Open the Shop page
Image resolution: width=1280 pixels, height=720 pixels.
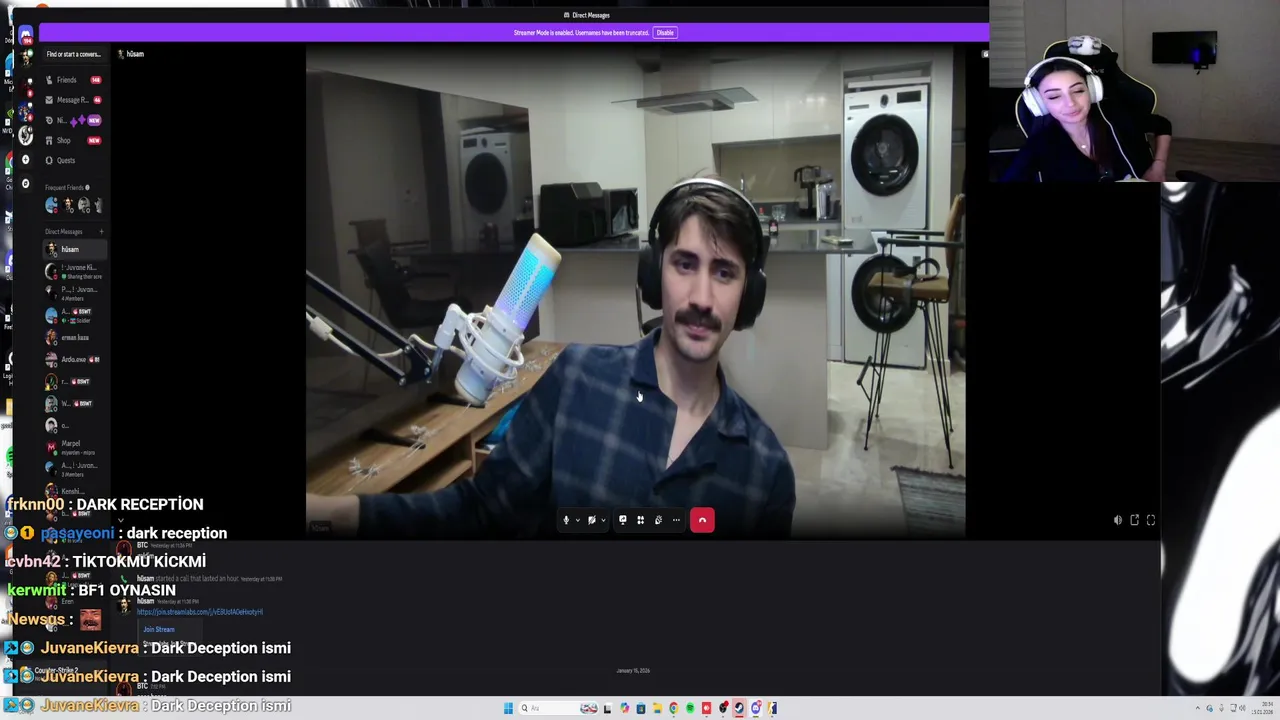click(73, 140)
